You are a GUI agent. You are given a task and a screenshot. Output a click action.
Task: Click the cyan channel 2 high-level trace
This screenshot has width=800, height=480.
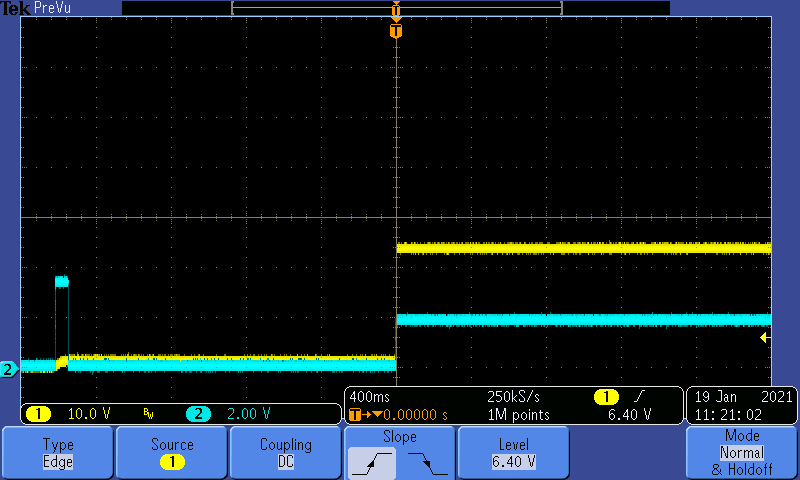pos(584,320)
